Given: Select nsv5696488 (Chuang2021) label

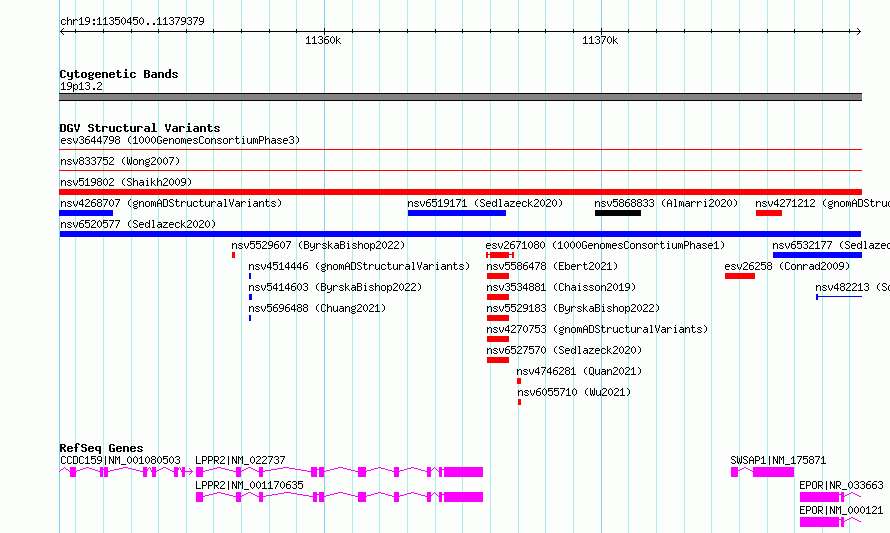Looking at the screenshot, I should click(317, 308).
